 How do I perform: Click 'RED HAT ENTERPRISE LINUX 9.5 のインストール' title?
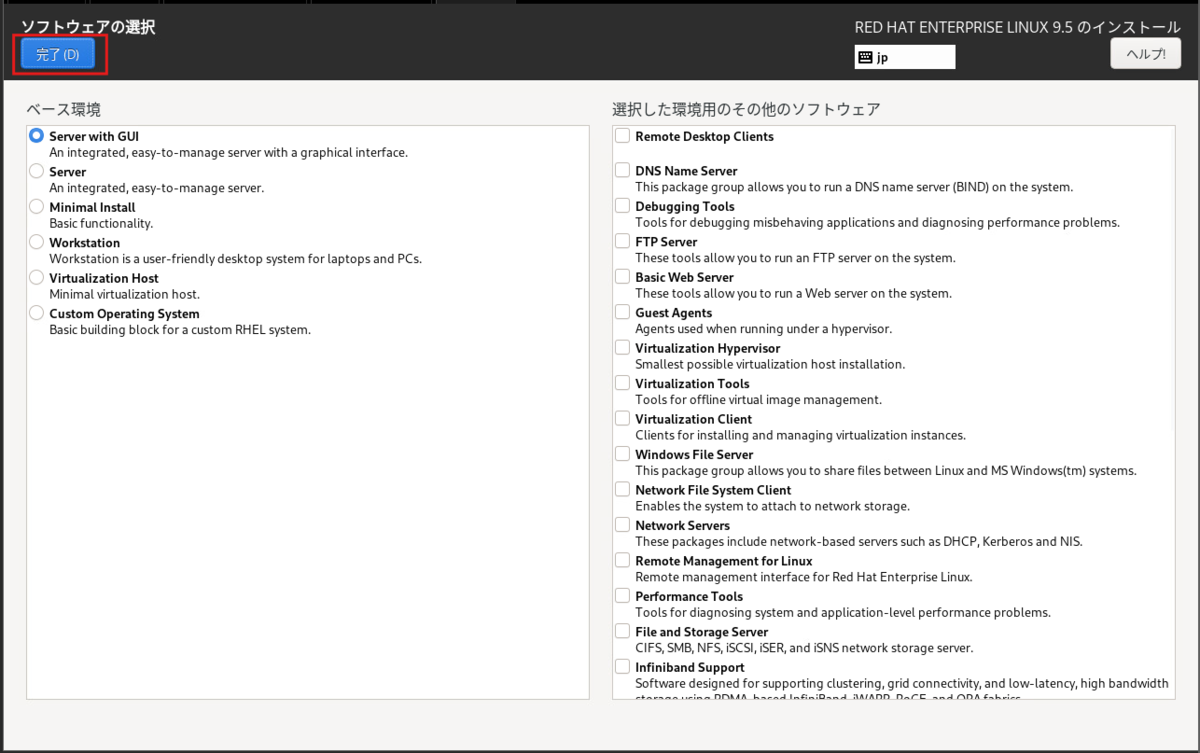click(x=1017, y=27)
